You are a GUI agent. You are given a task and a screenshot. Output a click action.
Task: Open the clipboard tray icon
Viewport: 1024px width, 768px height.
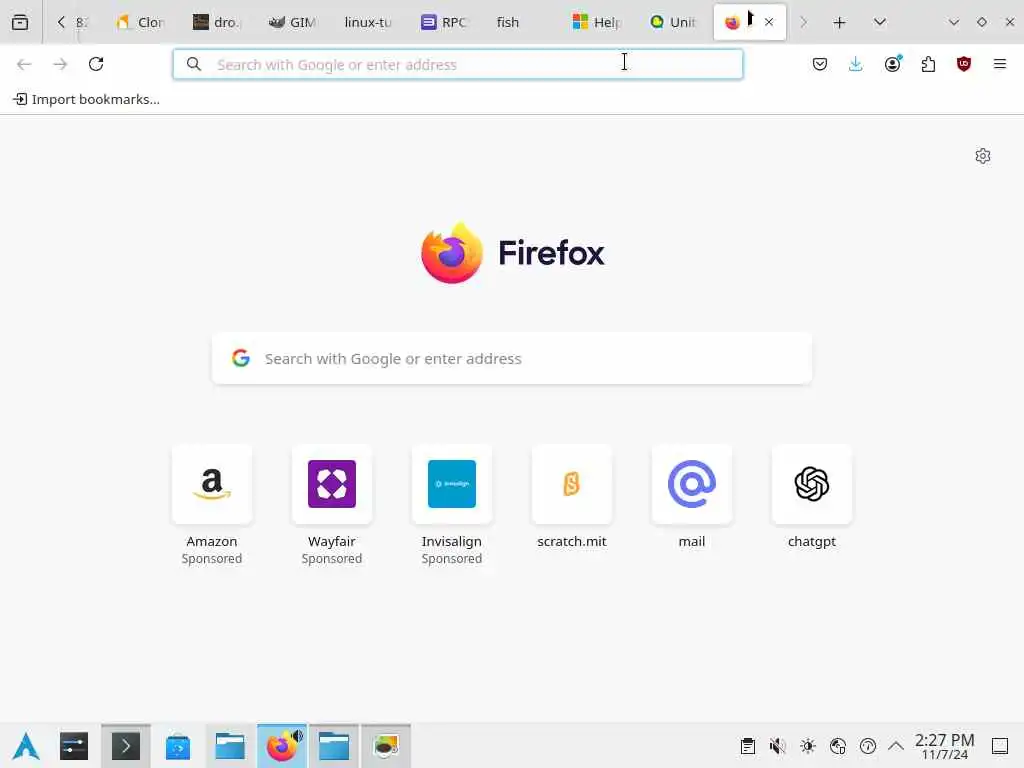pos(748,746)
